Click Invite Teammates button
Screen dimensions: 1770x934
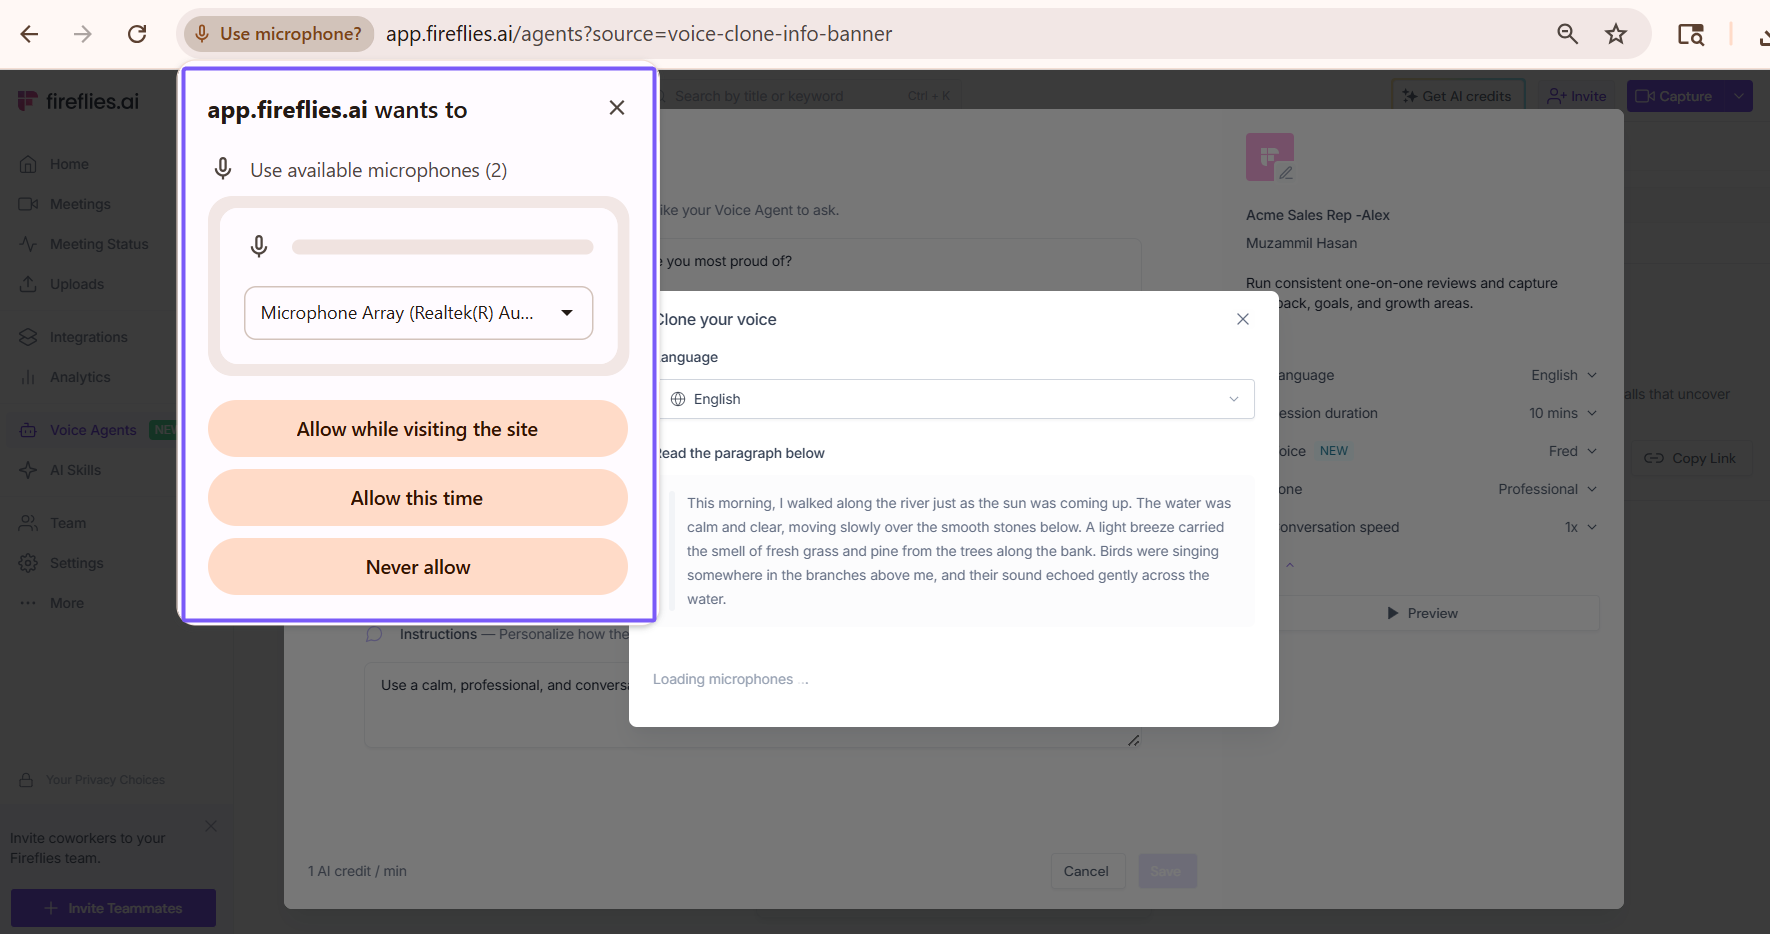point(113,908)
